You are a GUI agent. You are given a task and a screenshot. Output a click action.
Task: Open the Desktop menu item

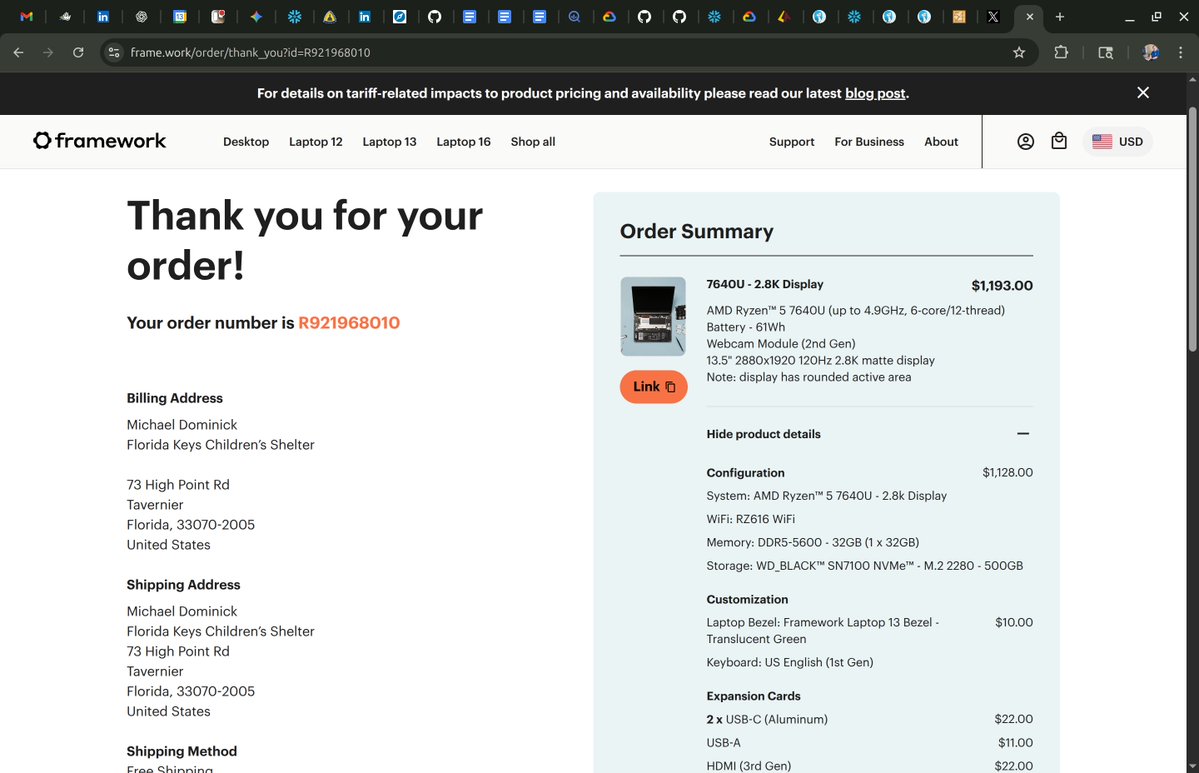pyautogui.click(x=246, y=141)
